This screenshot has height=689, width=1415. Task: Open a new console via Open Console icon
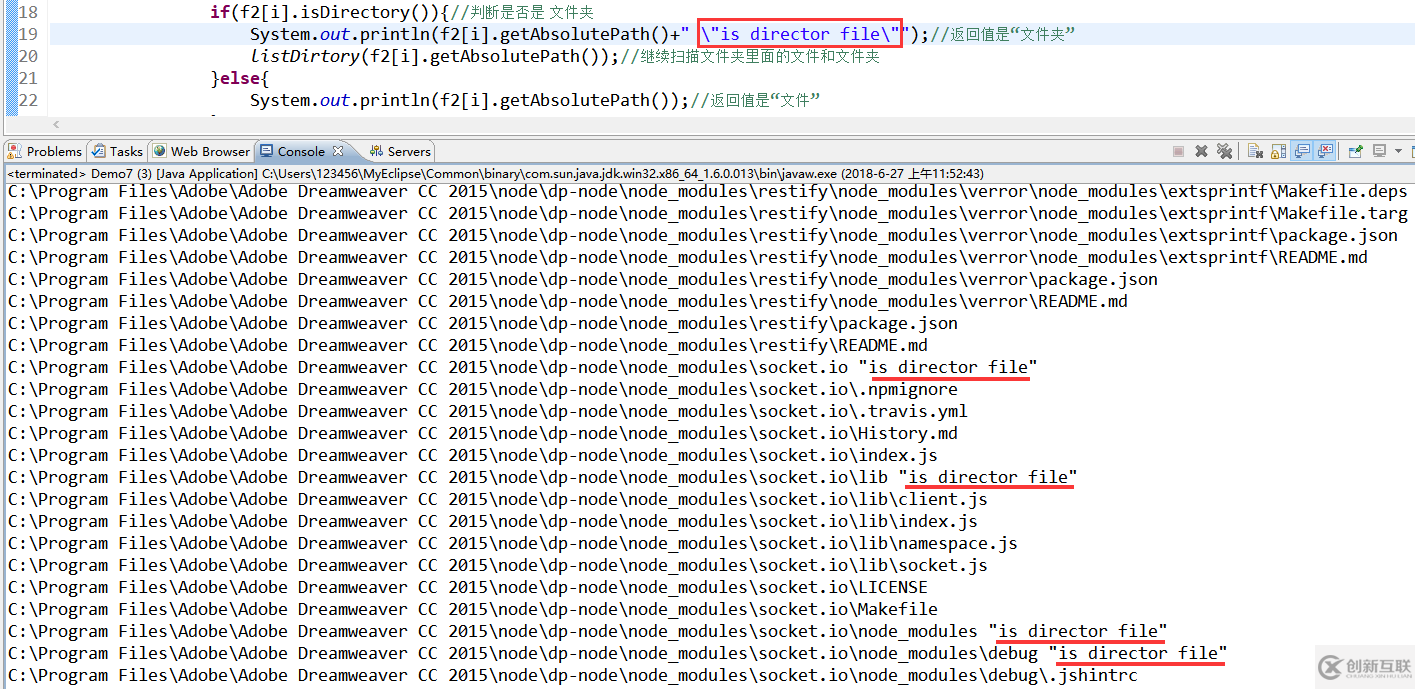[x=1412, y=151]
